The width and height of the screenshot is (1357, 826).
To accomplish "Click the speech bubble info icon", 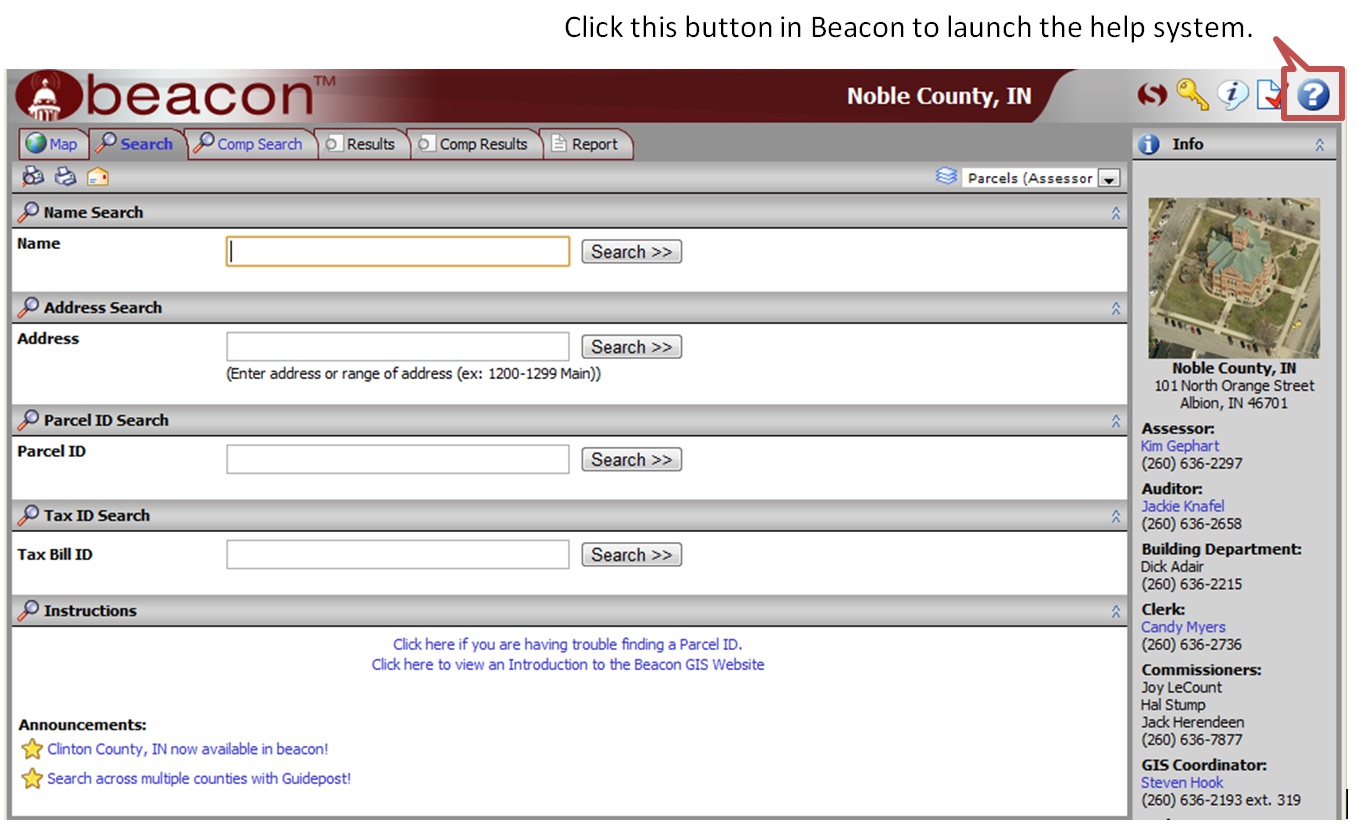I will tap(1232, 95).
